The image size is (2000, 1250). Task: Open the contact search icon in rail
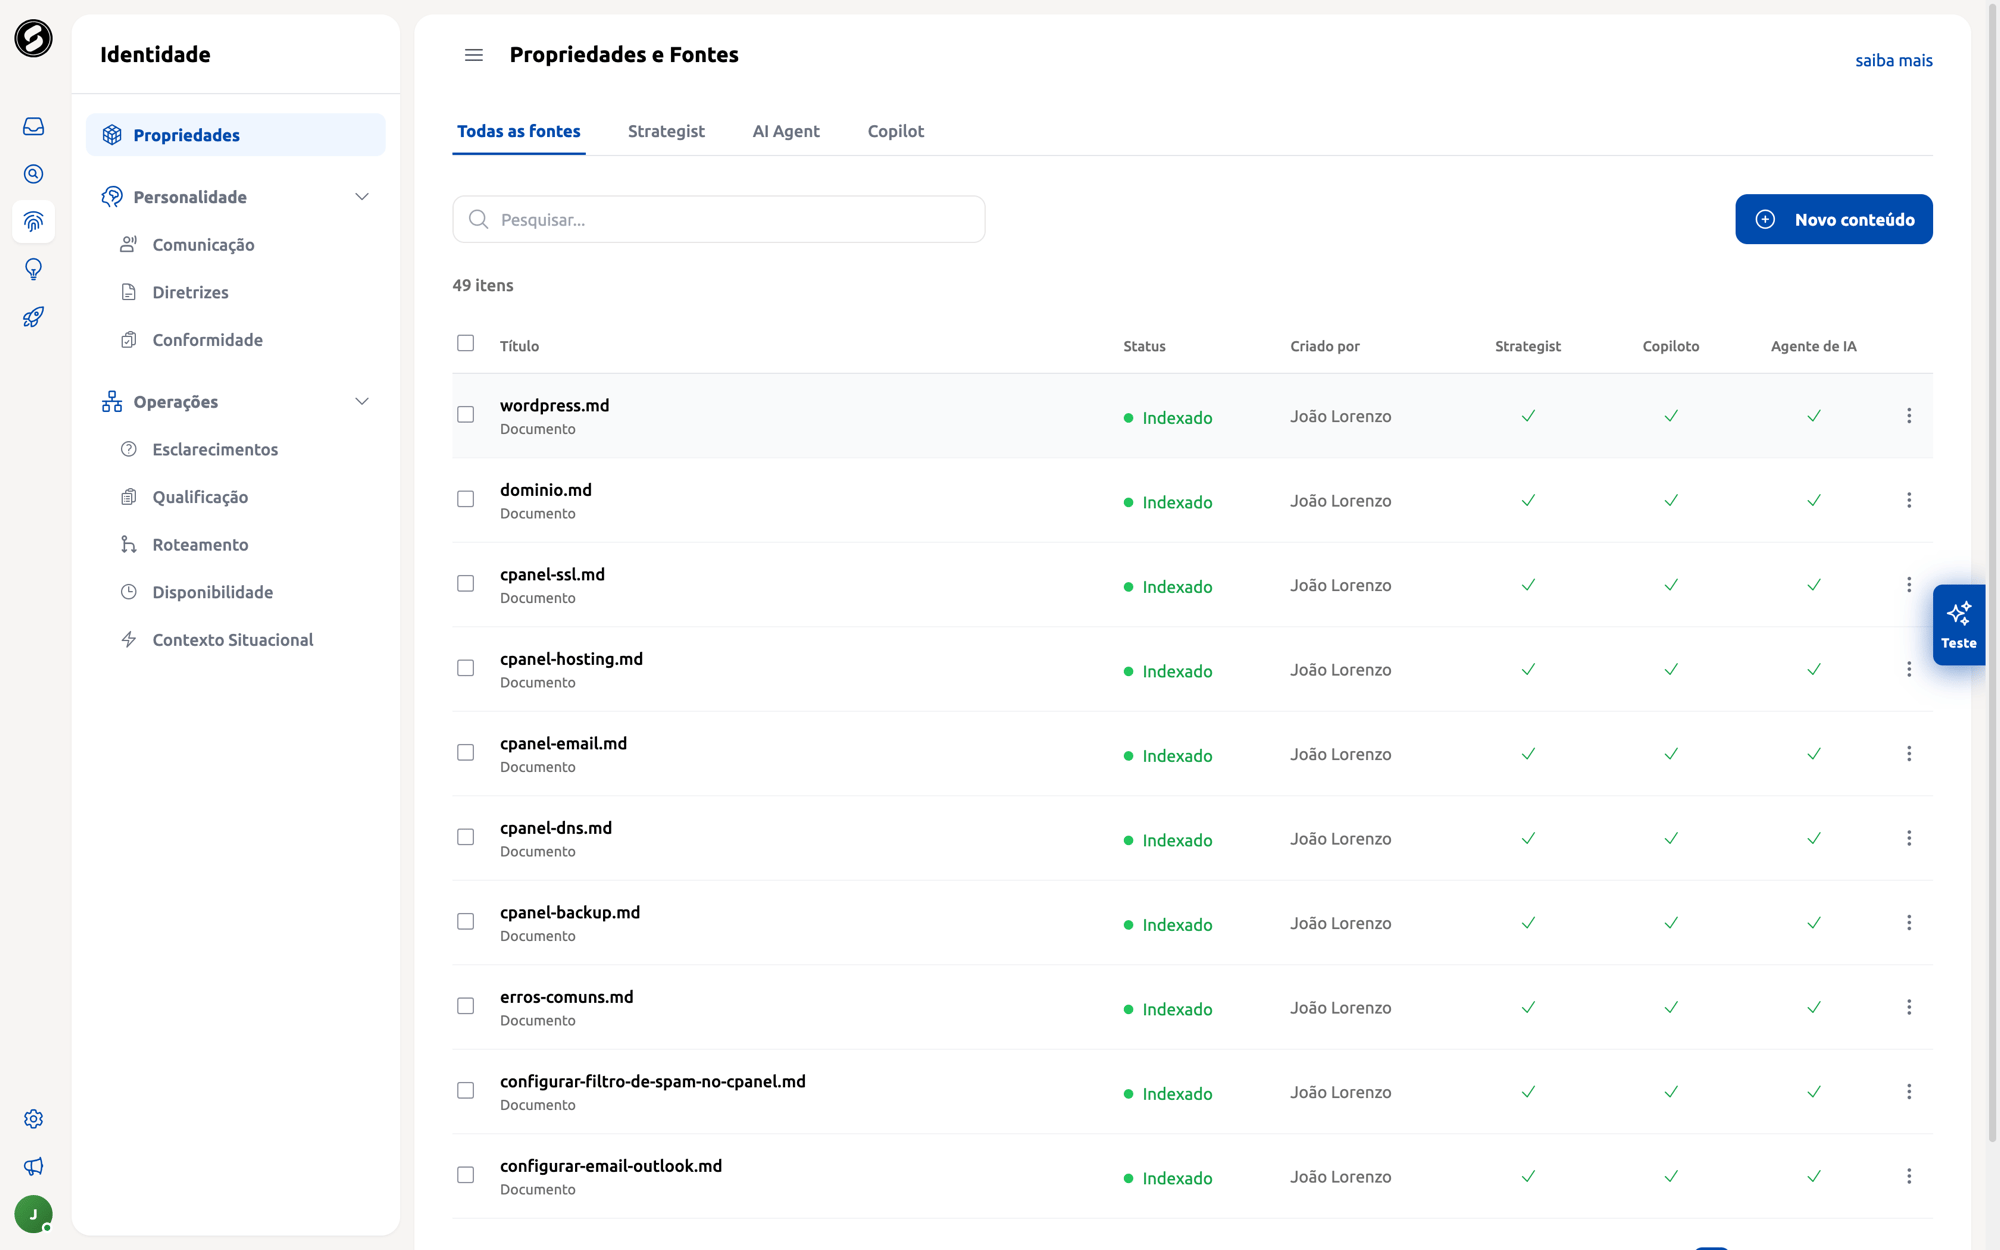pyautogui.click(x=33, y=174)
